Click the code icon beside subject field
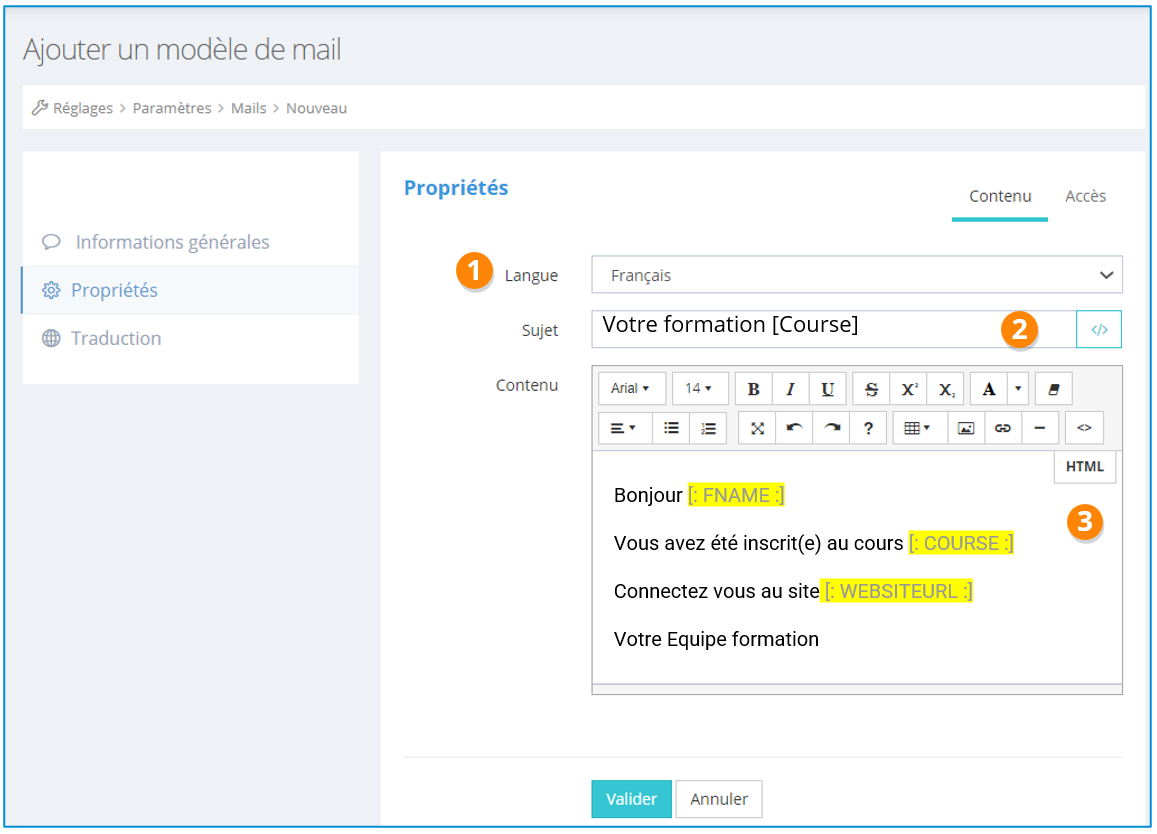Screen dimensions: 1157x834 pyautogui.click(x=1099, y=329)
